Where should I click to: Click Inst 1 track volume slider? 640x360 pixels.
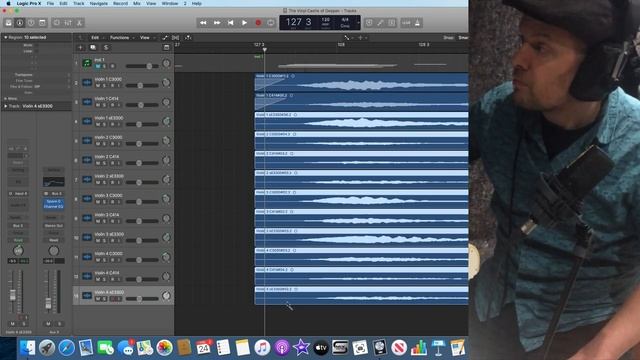point(142,66)
